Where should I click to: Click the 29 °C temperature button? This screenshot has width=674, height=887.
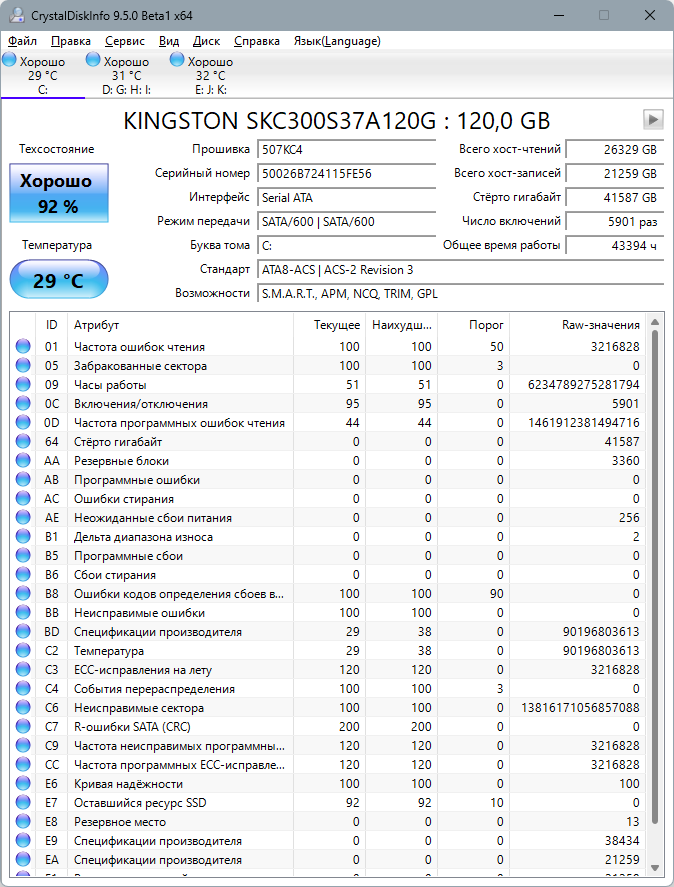pyautogui.click(x=58, y=280)
